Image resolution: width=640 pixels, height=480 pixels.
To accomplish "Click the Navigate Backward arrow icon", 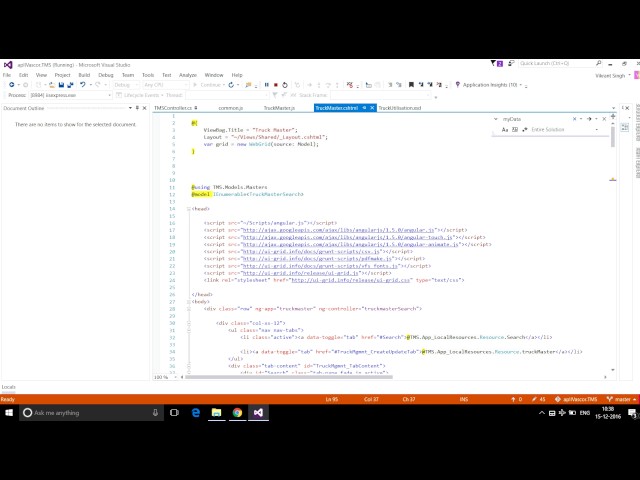I will (11, 85).
